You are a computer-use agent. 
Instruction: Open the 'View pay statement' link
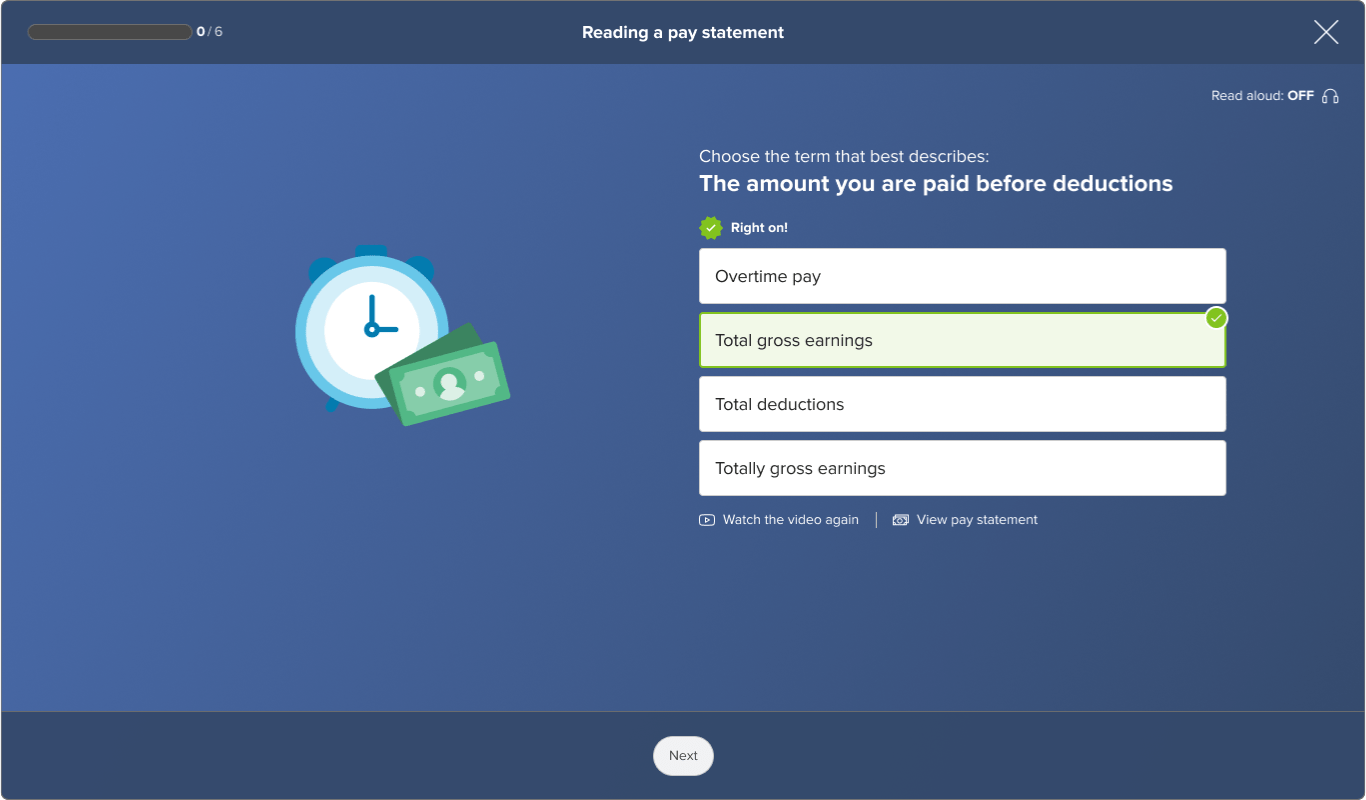[x=977, y=520]
